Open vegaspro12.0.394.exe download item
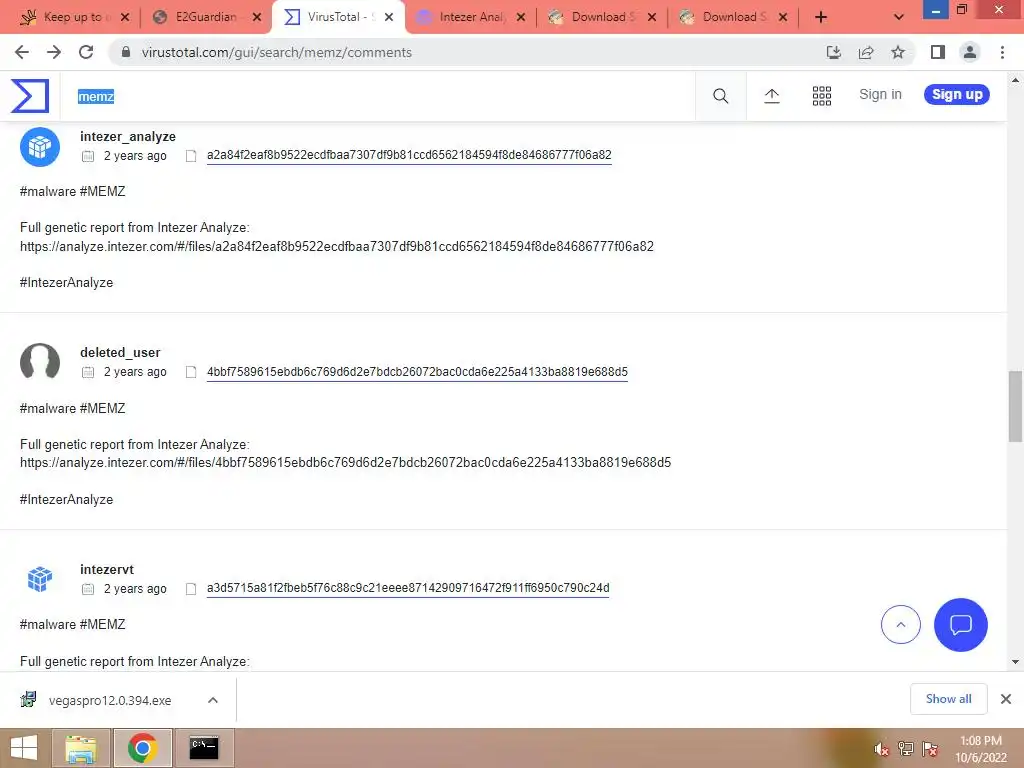 coord(110,700)
